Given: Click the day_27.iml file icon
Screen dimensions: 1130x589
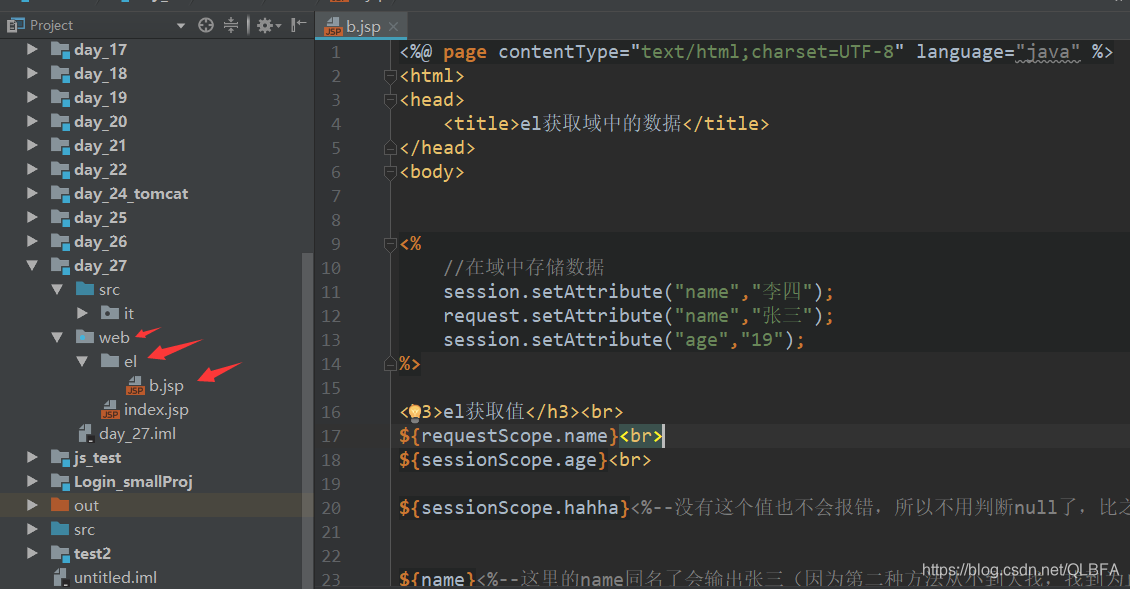Looking at the screenshot, I should pos(85,433).
